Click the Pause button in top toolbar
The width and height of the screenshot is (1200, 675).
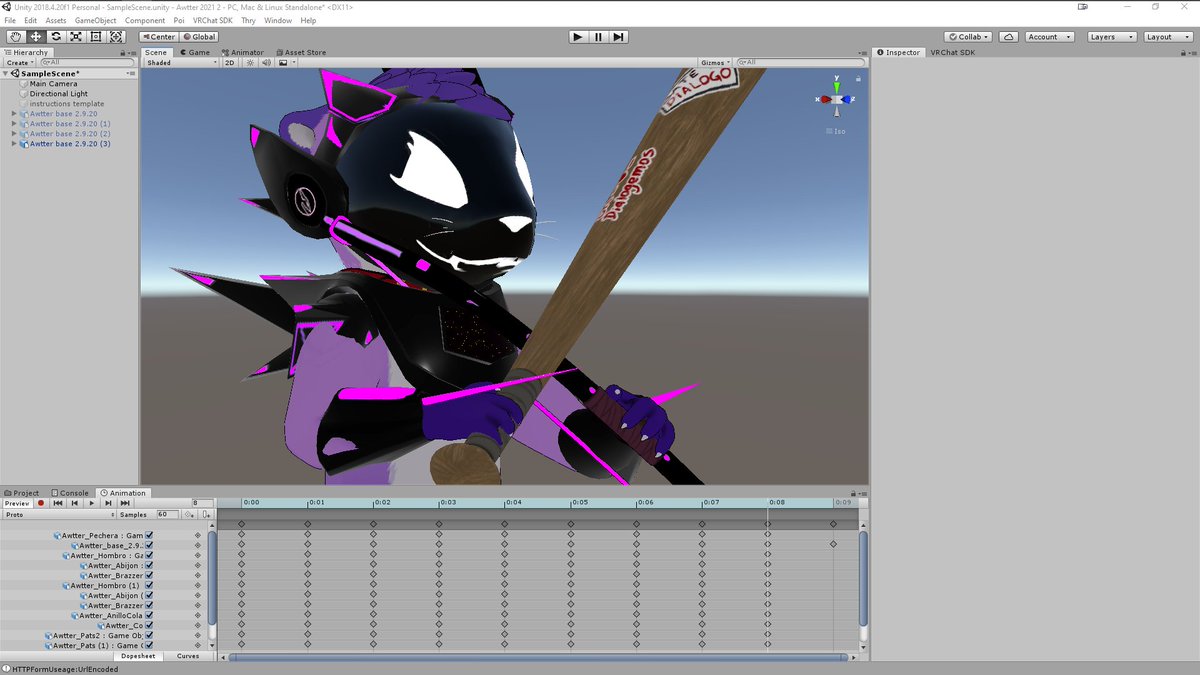tap(598, 37)
